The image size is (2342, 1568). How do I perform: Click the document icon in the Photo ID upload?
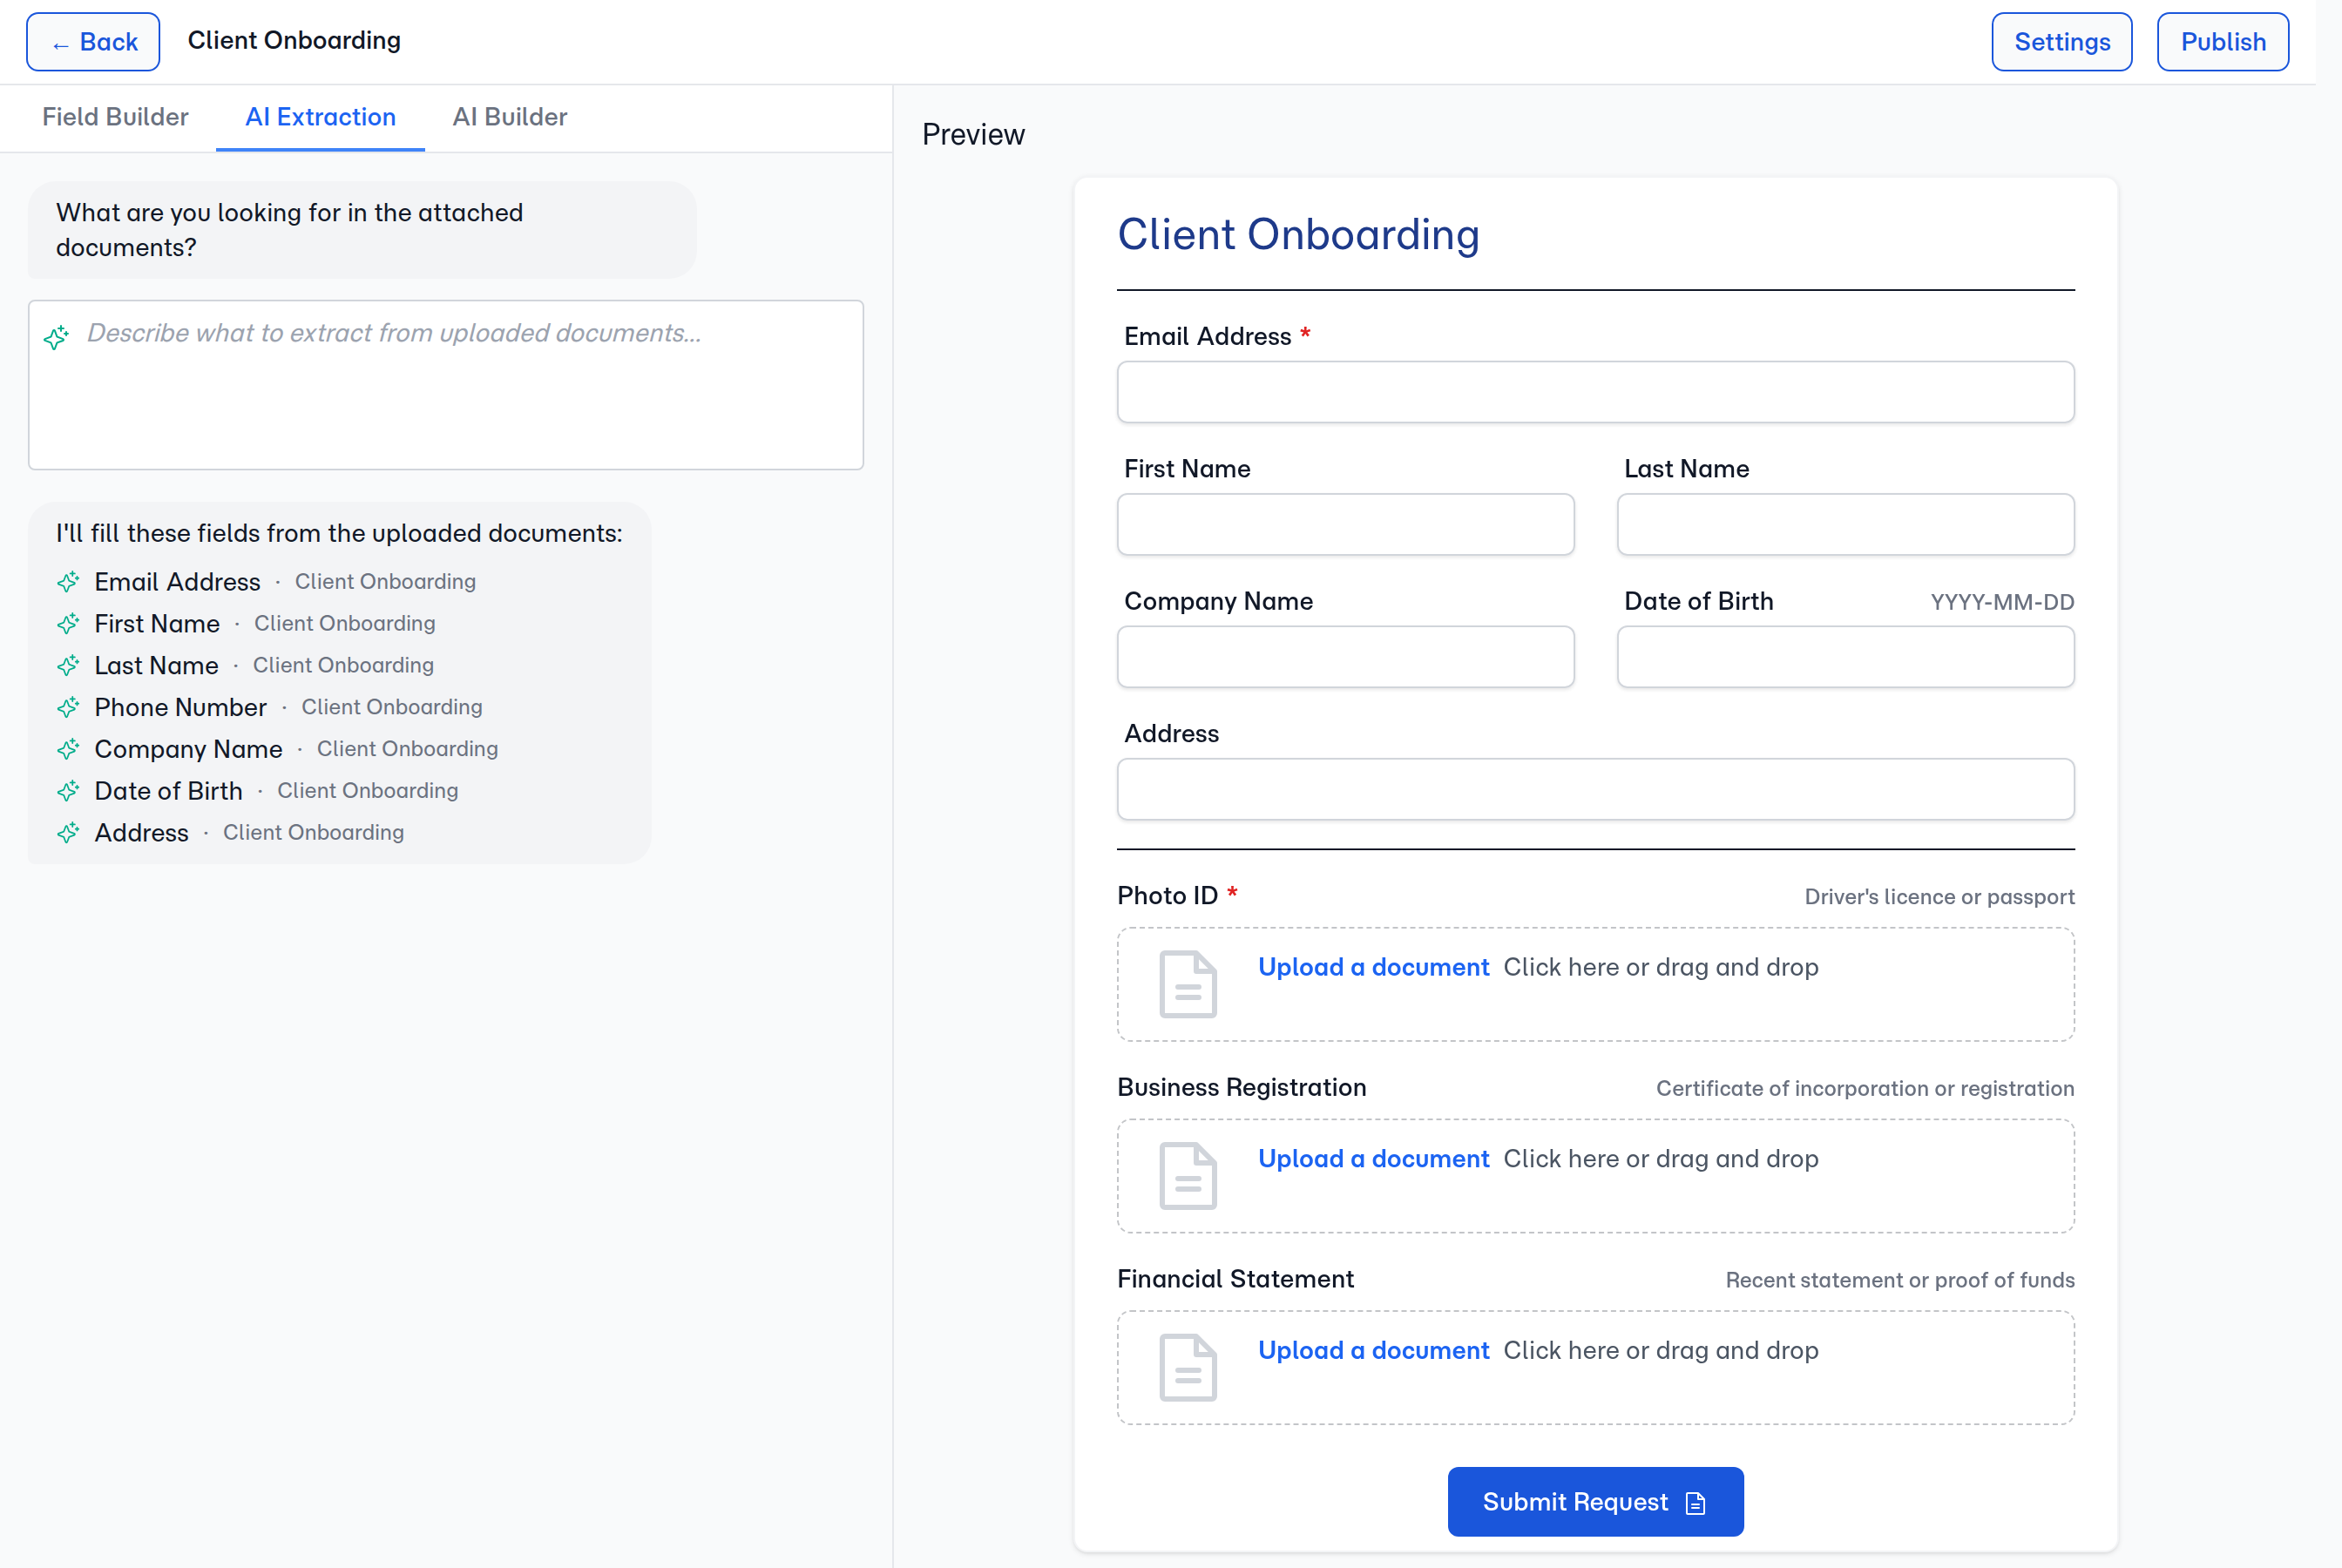pyautogui.click(x=1188, y=984)
